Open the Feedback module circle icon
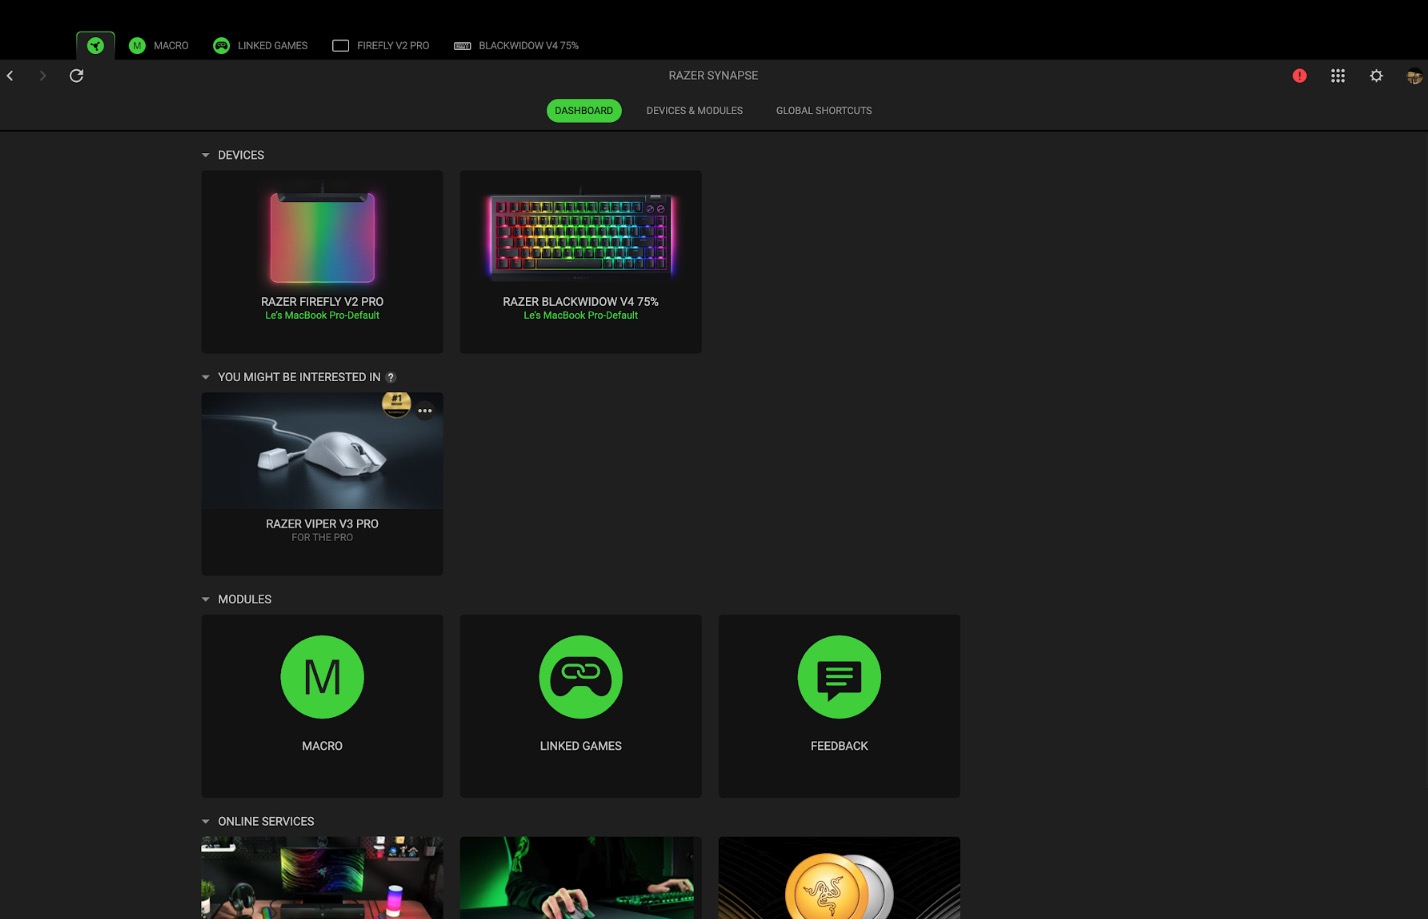The height and width of the screenshot is (919, 1428). pyautogui.click(x=839, y=677)
